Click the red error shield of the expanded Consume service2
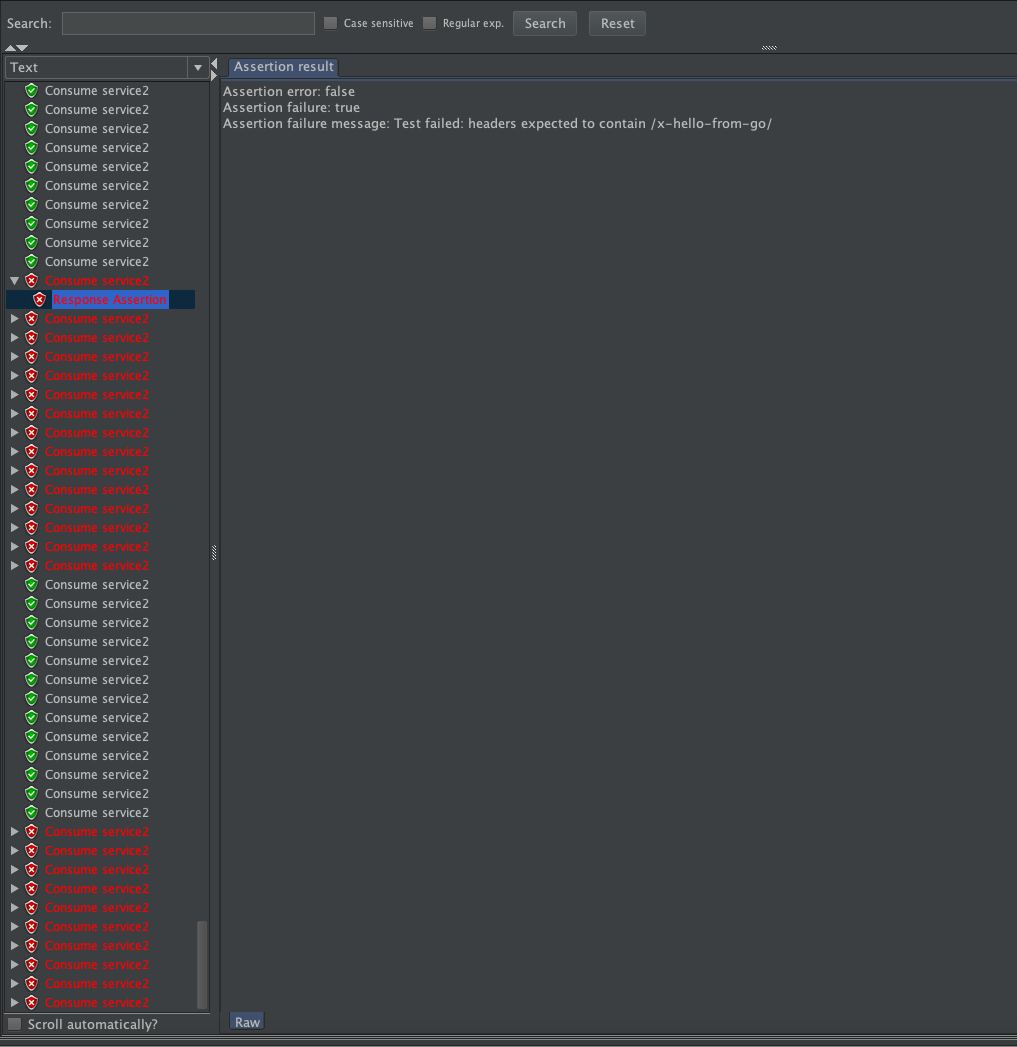 [31, 280]
